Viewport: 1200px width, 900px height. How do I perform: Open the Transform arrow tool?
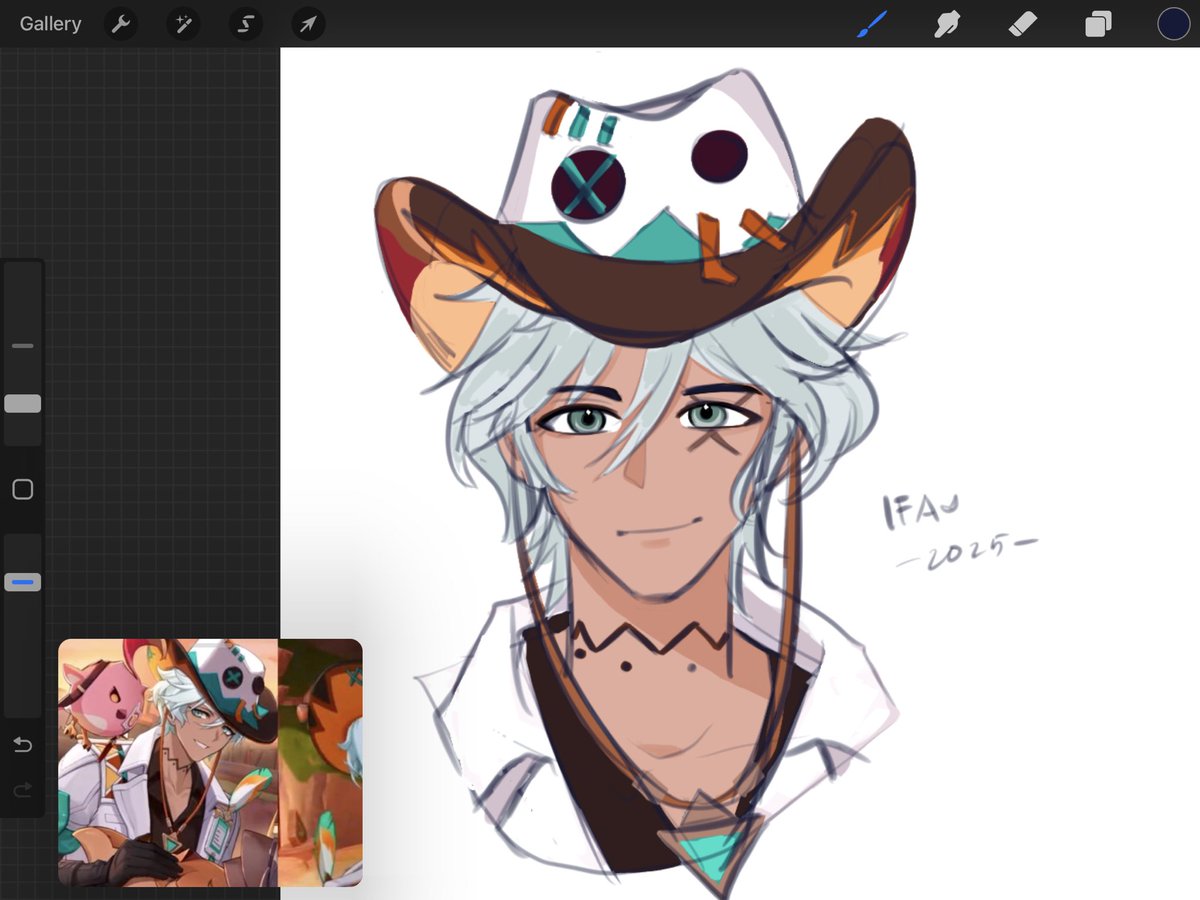point(307,23)
